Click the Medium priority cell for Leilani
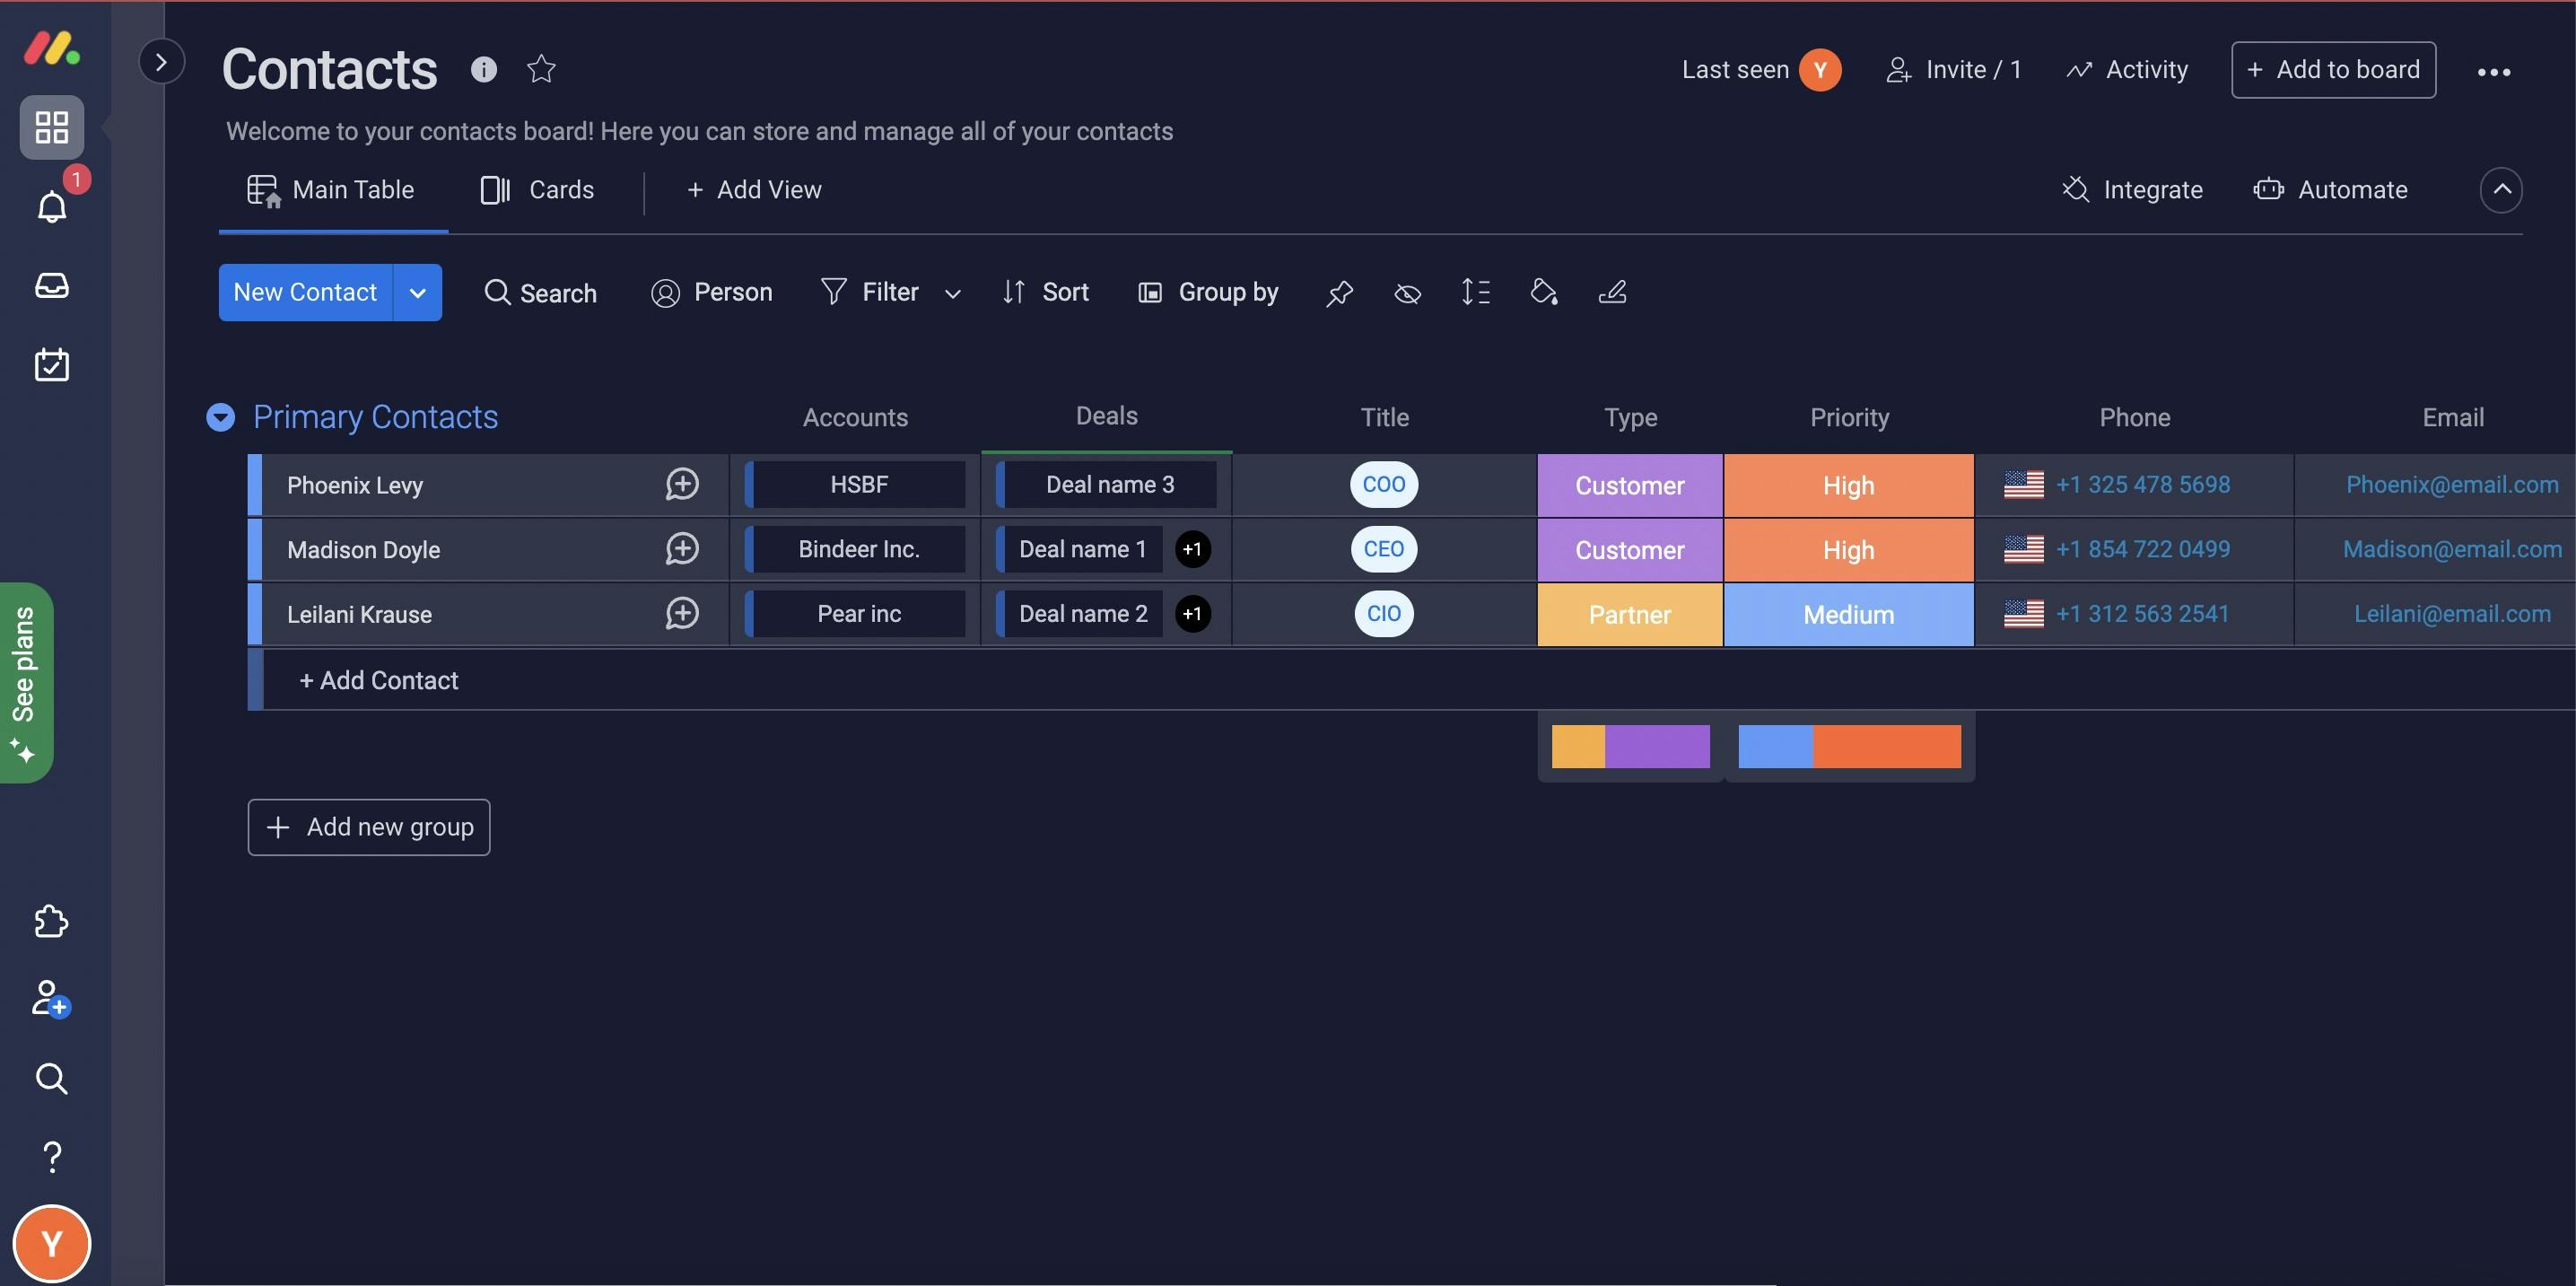Image resolution: width=2576 pixels, height=1286 pixels. pos(1848,615)
